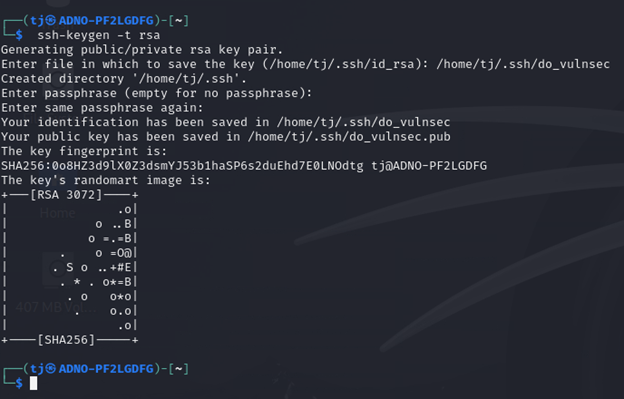Click the SHA256 fingerprint string
This screenshot has width=624, height=399.
click(x=182, y=165)
